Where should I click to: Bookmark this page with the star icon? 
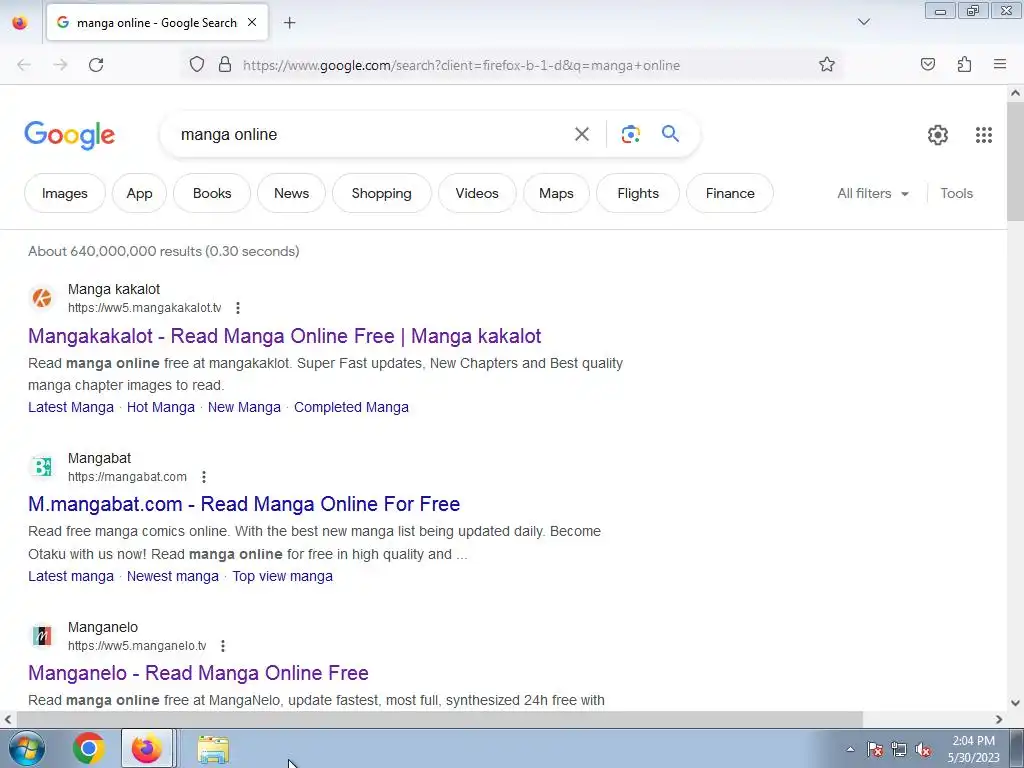827,65
